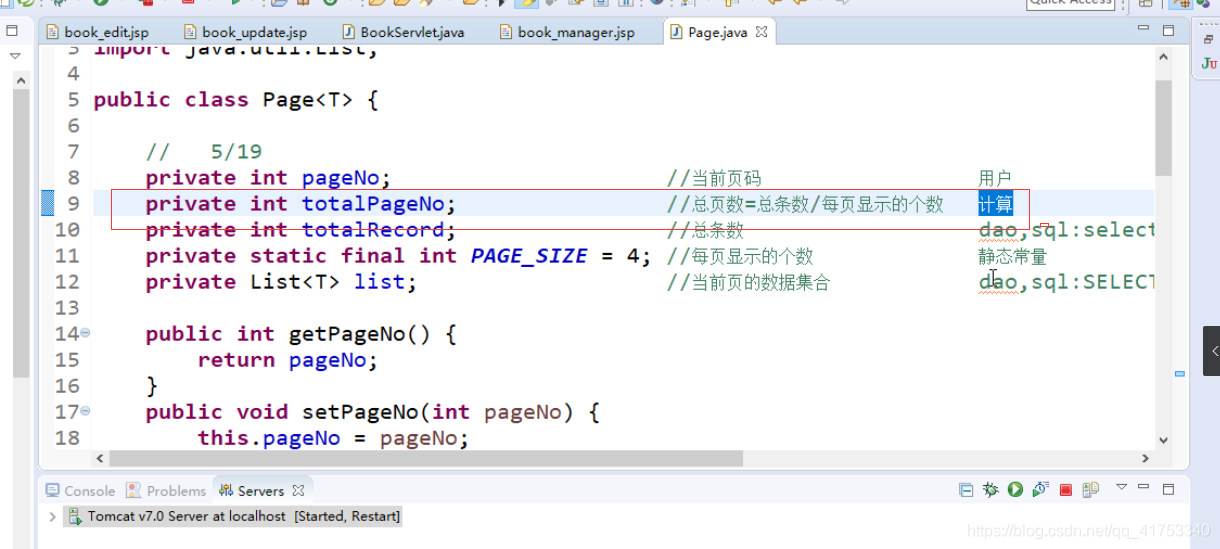Click the comment //当前页码 on line 8
The image size is (1220, 549).
(x=714, y=178)
